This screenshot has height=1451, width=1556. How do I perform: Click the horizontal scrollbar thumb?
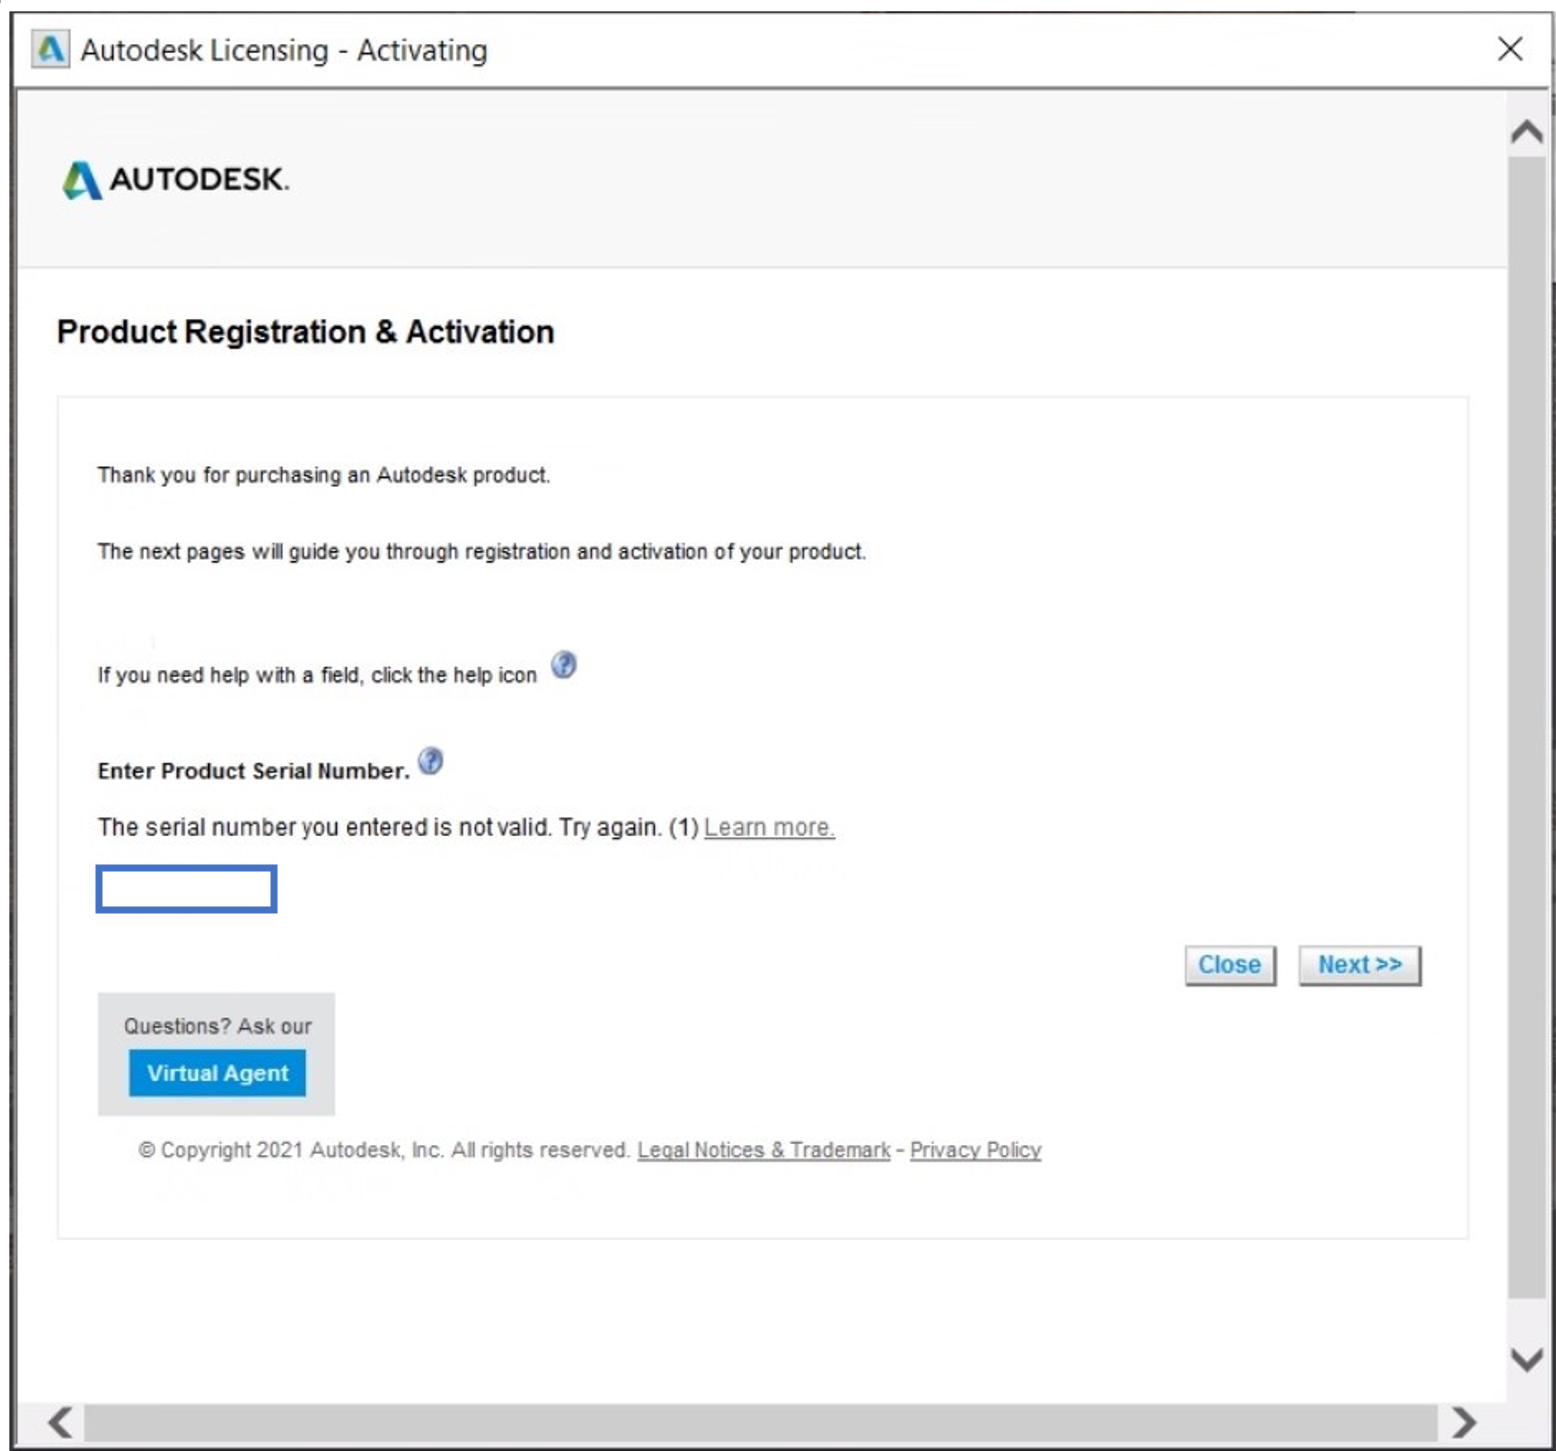pos(760,1421)
